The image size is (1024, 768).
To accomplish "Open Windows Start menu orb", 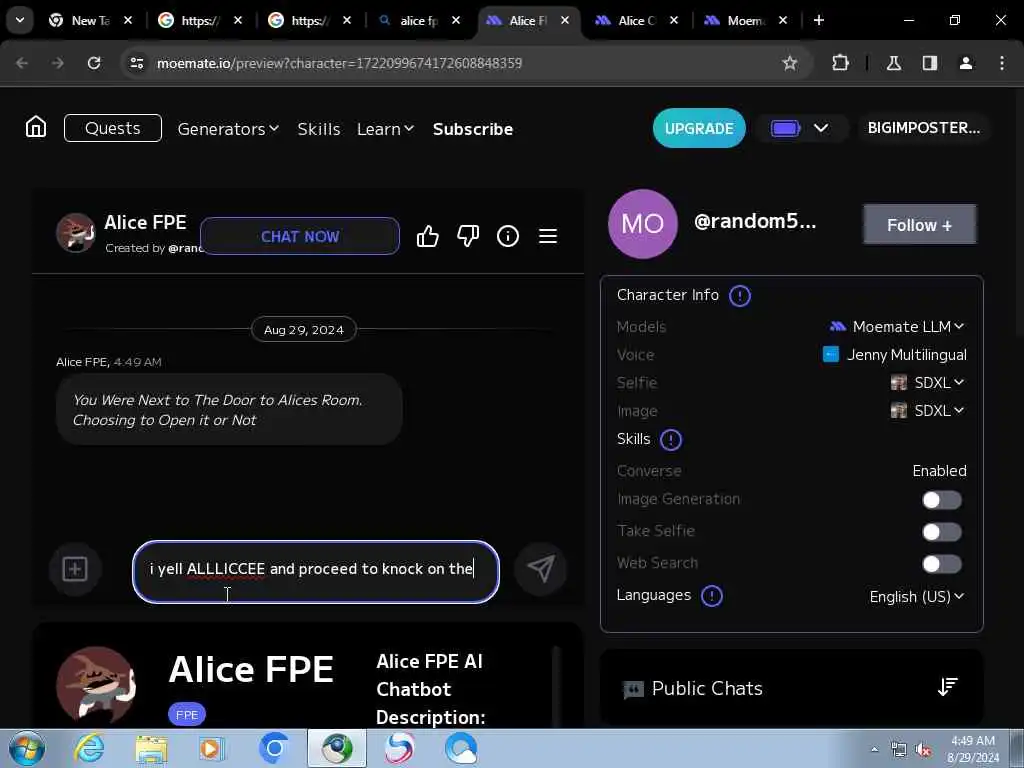I will click(27, 748).
